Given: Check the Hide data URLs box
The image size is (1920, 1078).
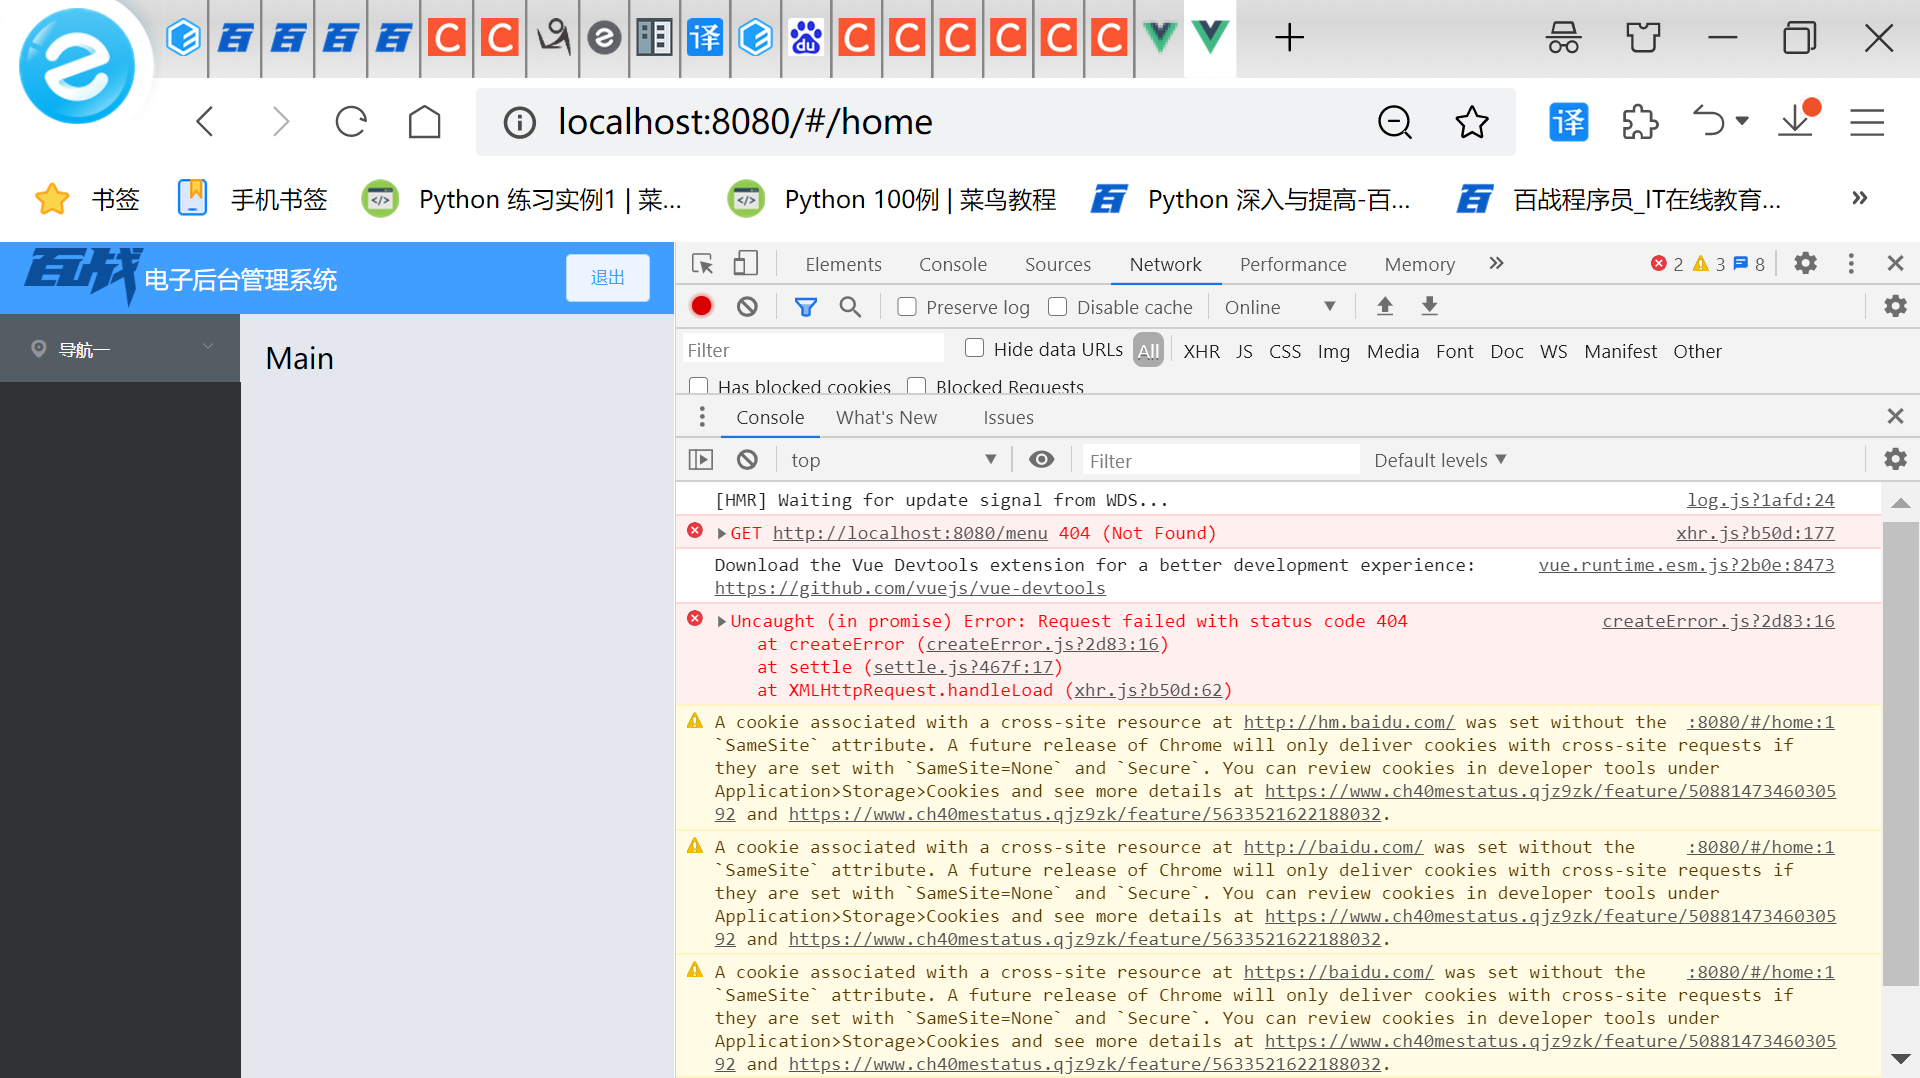Looking at the screenshot, I should (975, 348).
